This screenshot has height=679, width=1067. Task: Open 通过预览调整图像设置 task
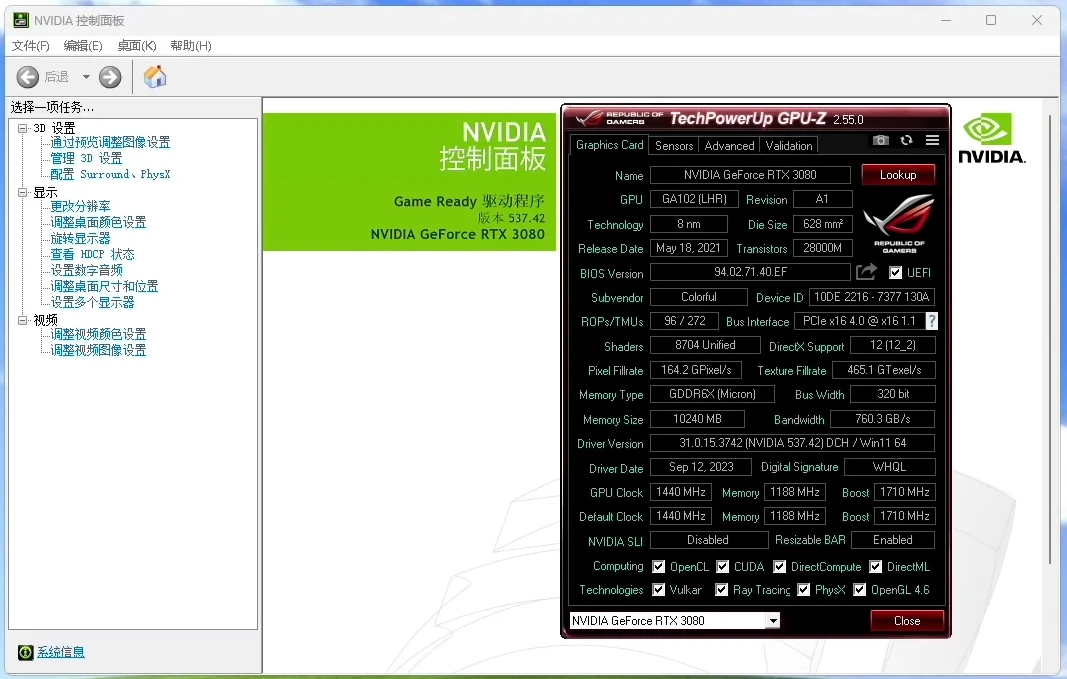pos(110,142)
